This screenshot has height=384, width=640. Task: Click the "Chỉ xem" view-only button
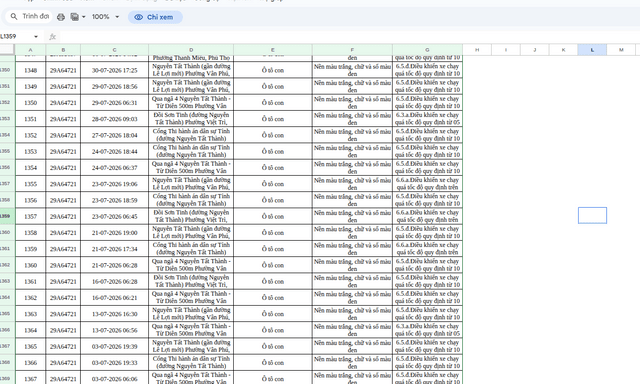pos(155,17)
